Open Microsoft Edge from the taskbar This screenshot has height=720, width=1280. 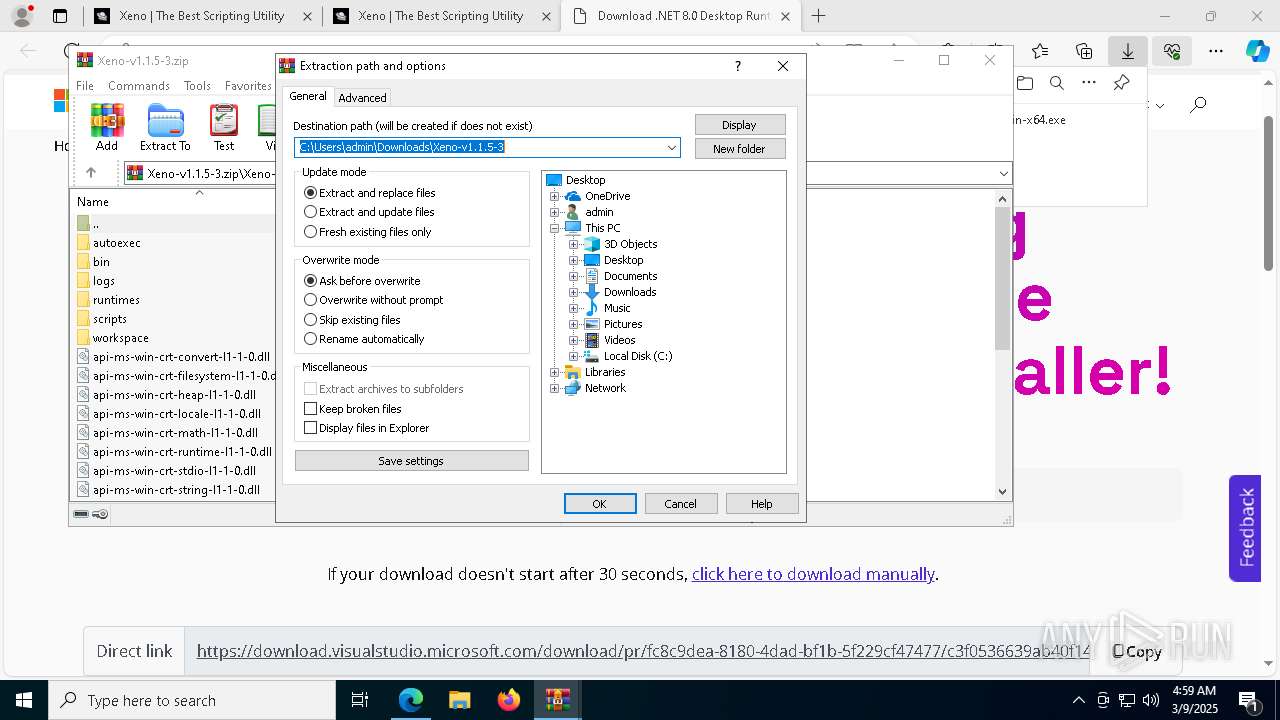tap(411, 700)
